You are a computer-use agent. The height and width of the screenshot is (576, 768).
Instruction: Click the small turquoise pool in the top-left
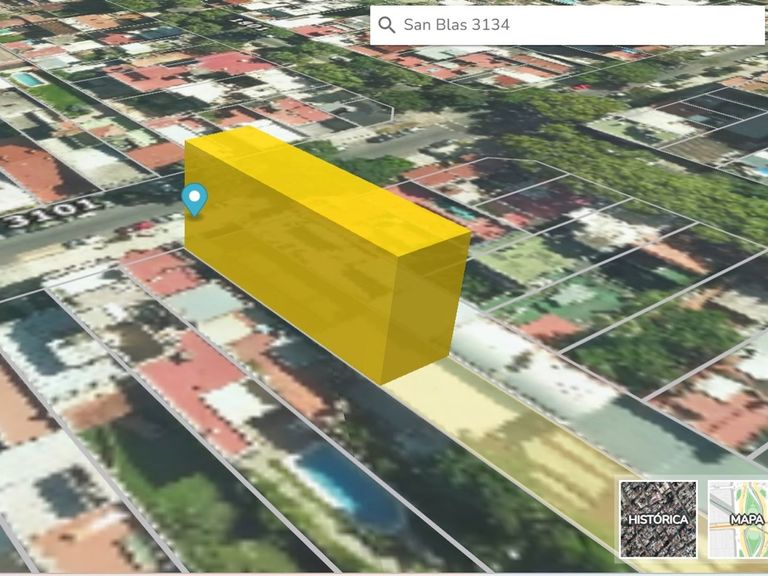pos(27,78)
